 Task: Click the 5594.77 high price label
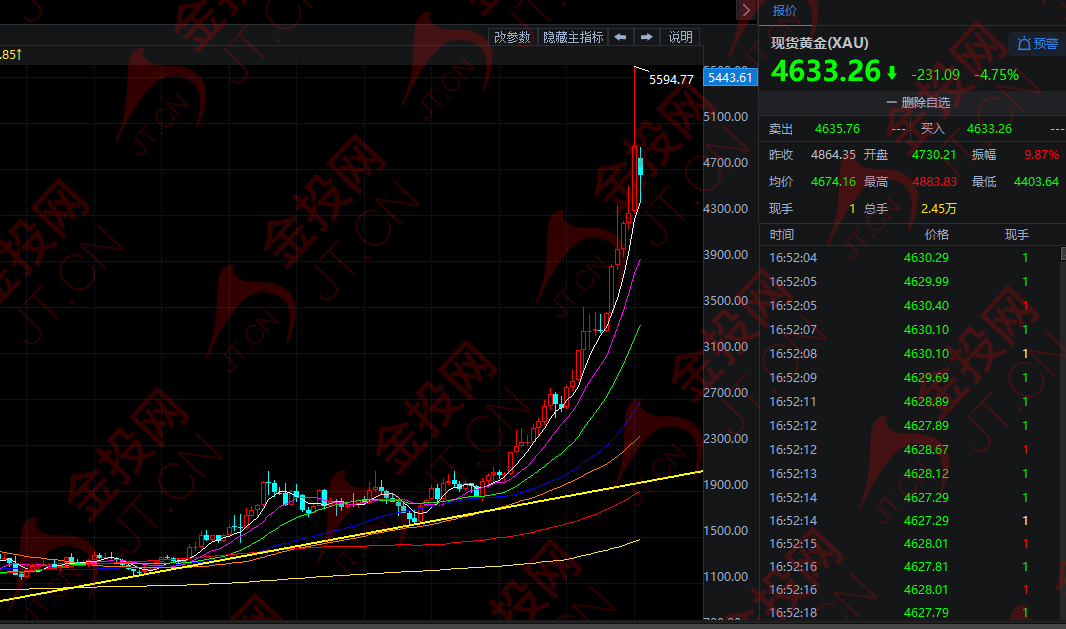point(671,79)
